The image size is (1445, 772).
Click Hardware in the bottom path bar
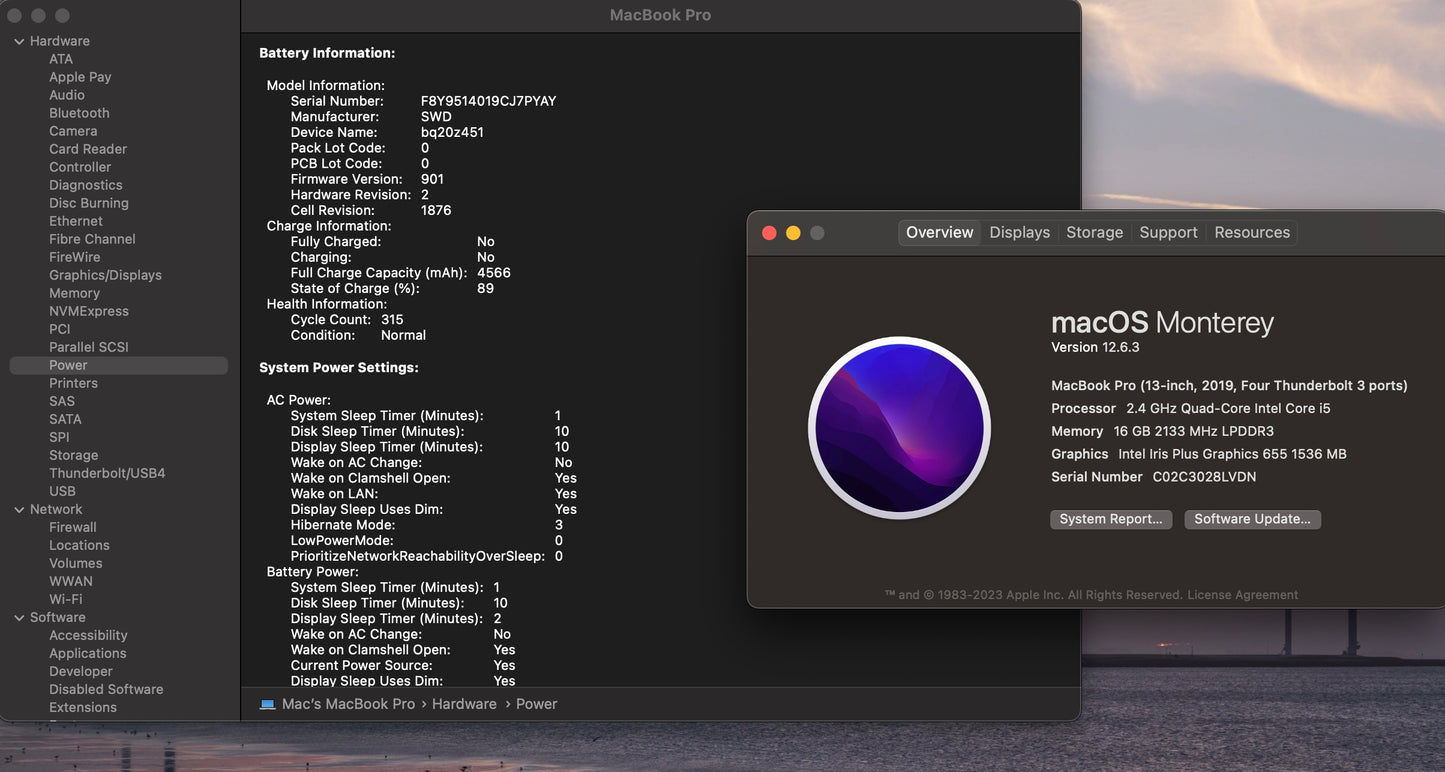[x=464, y=704]
